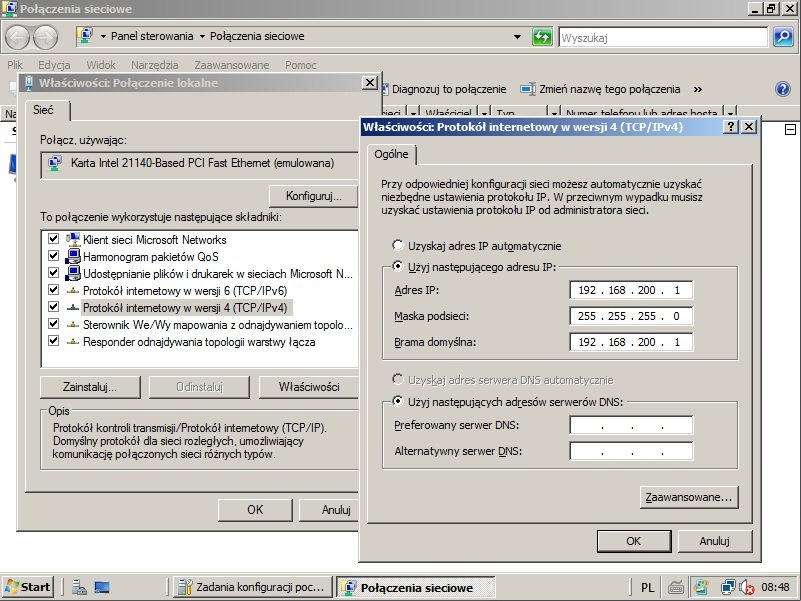Image resolution: width=801 pixels, height=601 pixels.
Task: Cancel the TCP/IPv4 properties dialog
Action: pos(714,541)
